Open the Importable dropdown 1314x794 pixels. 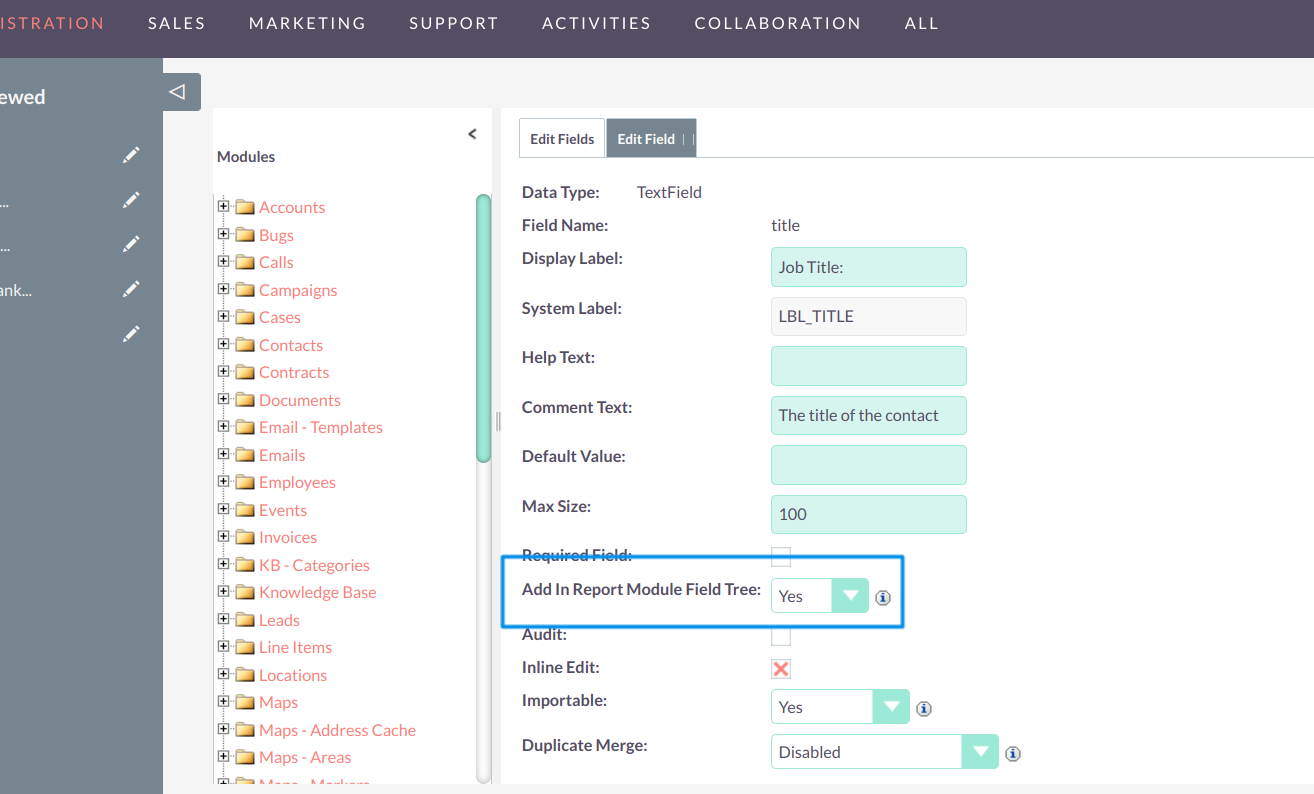(x=840, y=707)
